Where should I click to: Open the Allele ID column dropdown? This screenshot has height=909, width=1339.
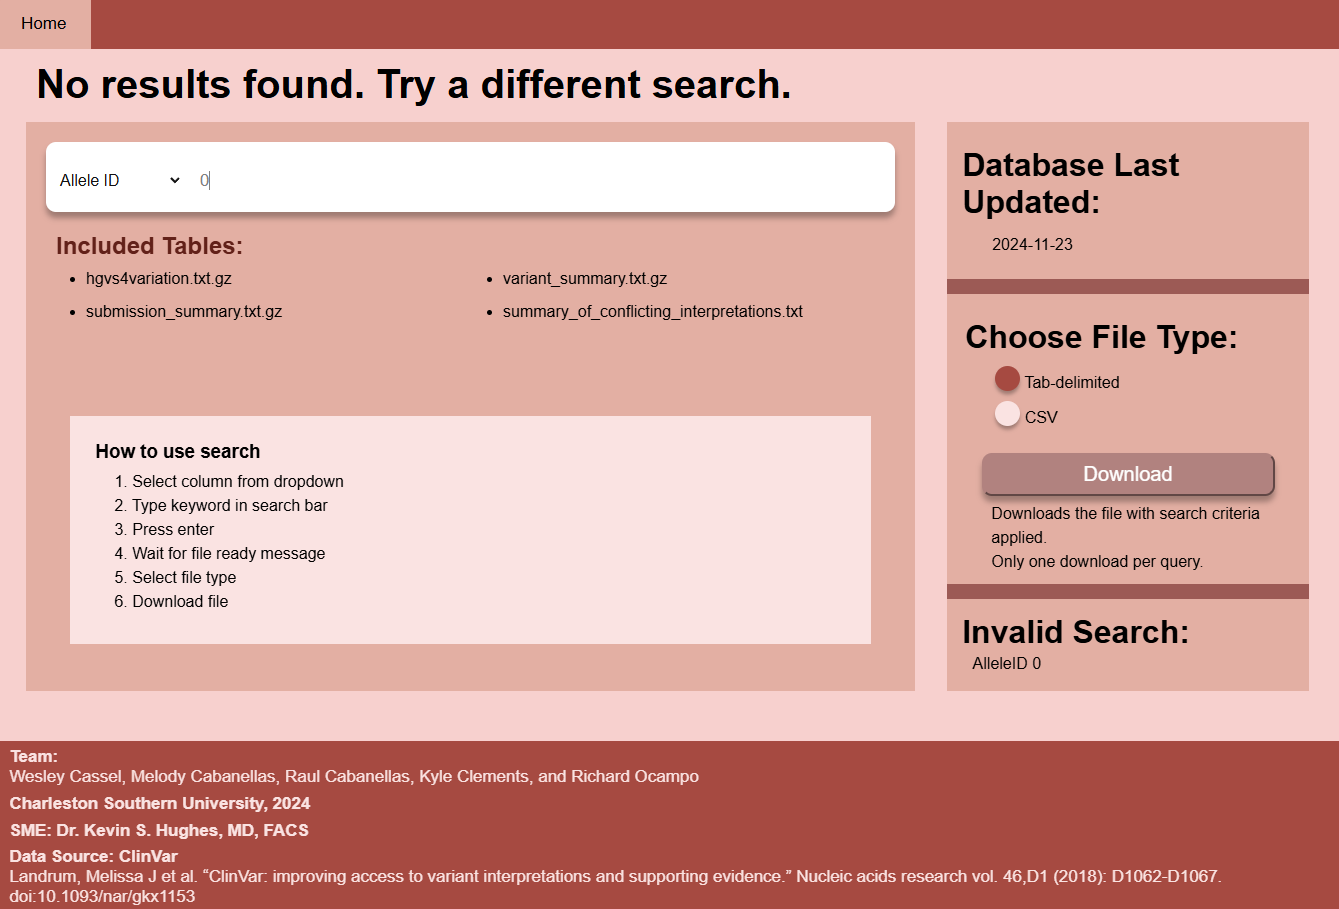[x=120, y=180]
